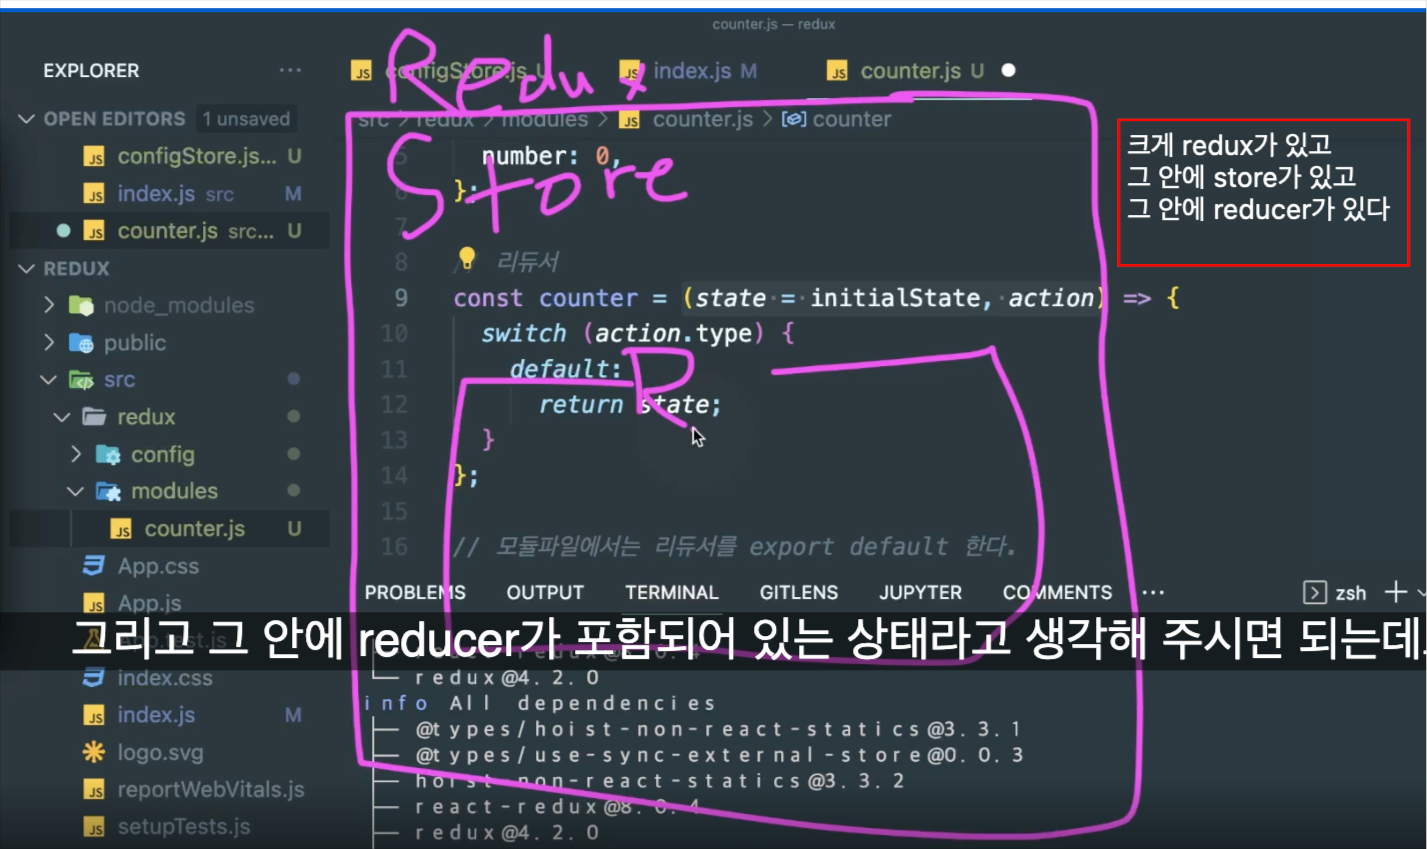Show more panel tabs via ellipsis
This screenshot has width=1427, height=849.
(1153, 592)
